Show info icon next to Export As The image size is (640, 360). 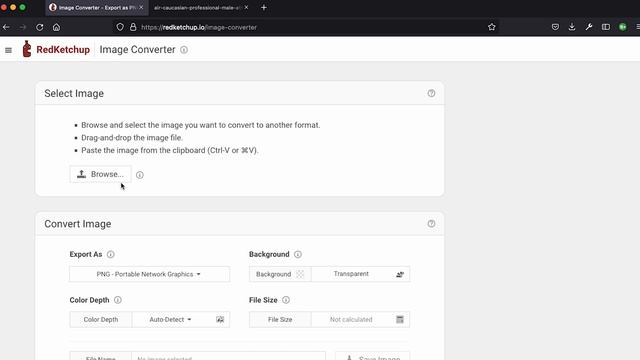(x=111, y=254)
